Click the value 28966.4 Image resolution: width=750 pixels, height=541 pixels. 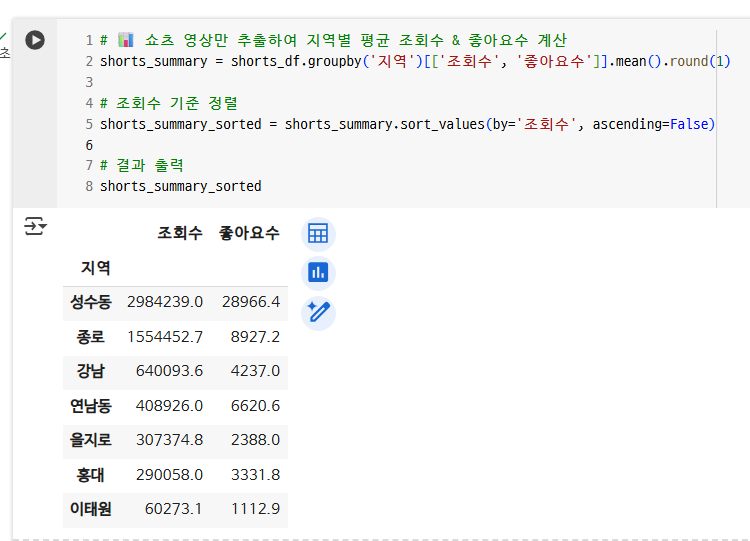[x=251, y=302]
